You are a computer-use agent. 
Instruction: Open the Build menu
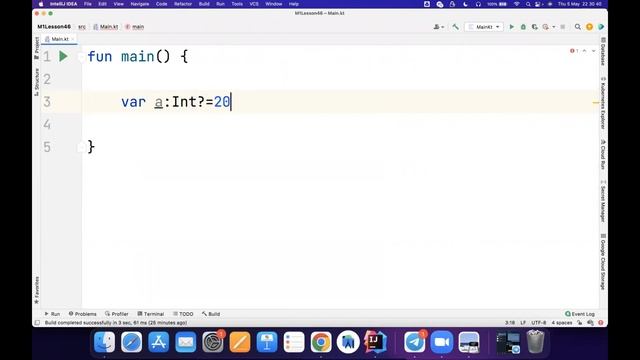click(x=204, y=4)
